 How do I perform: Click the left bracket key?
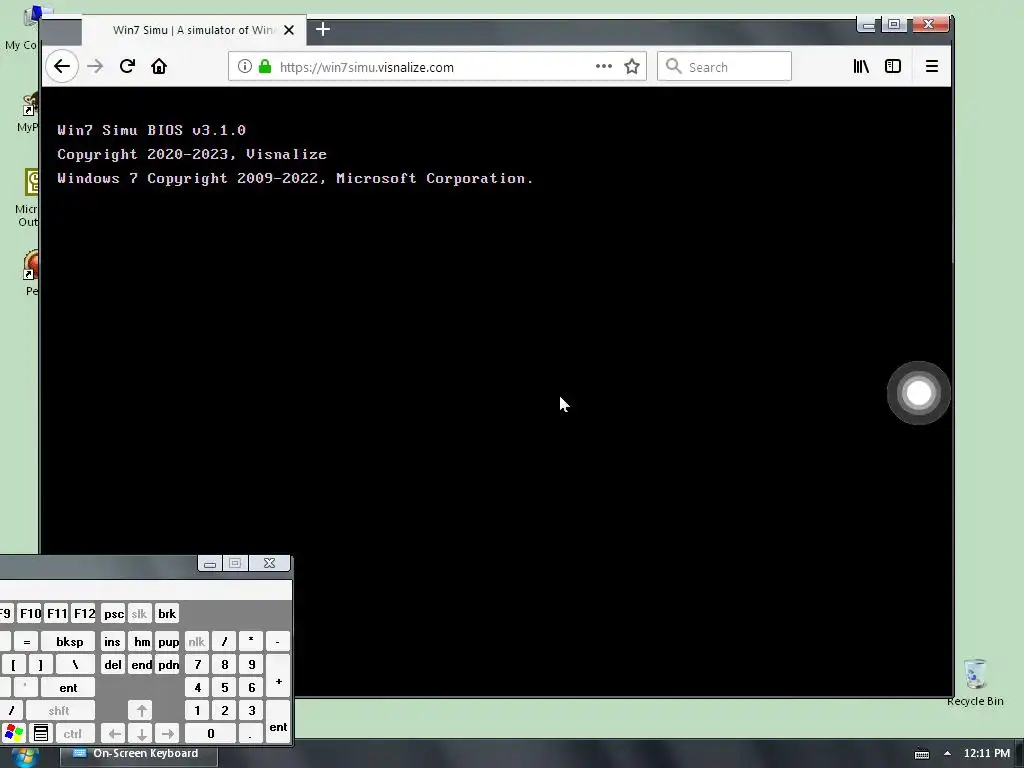click(x=13, y=665)
